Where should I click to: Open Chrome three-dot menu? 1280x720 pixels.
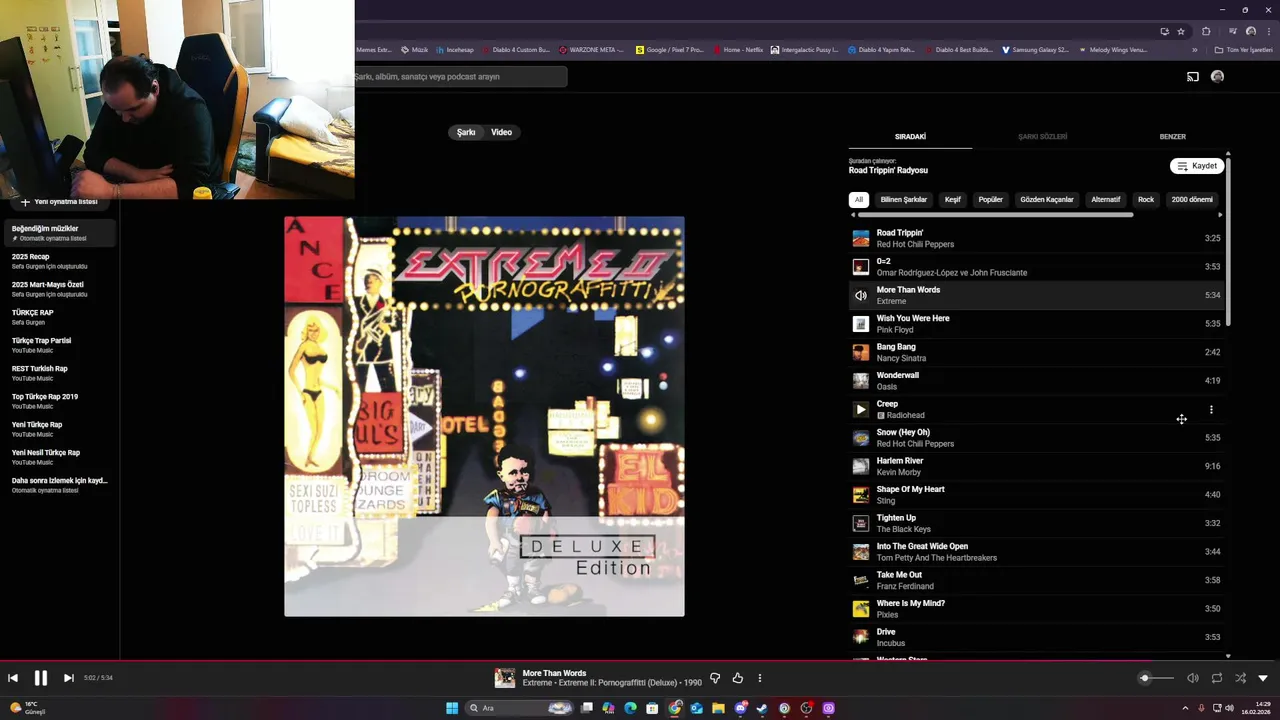(1267, 31)
